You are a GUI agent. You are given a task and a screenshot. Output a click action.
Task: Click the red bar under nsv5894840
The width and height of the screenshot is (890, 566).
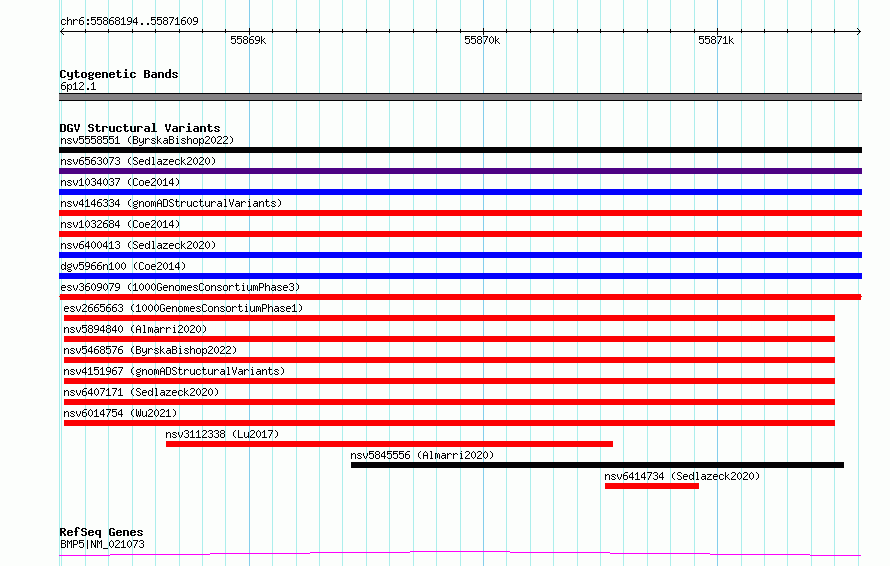click(450, 339)
